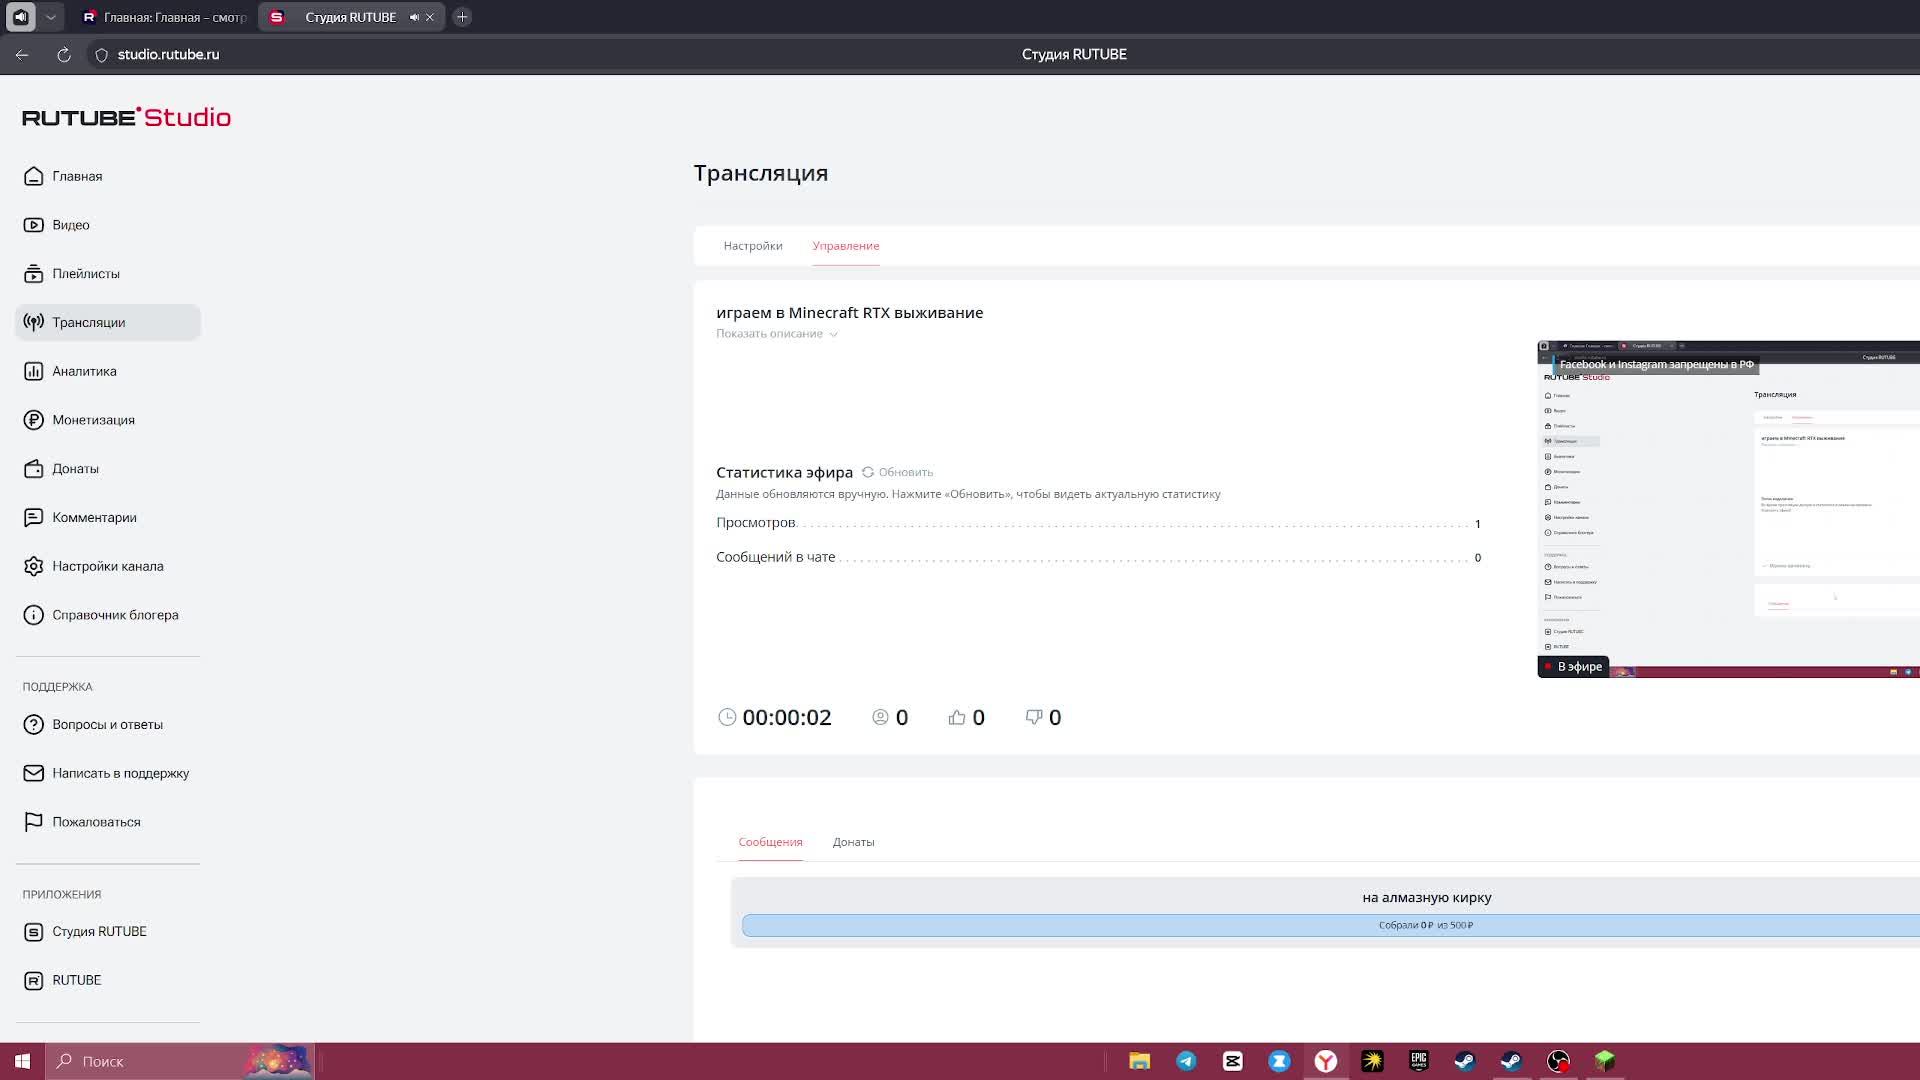Screen dimensions: 1920x1080
Task: Open Написать в поддержку link
Action: pos(120,773)
